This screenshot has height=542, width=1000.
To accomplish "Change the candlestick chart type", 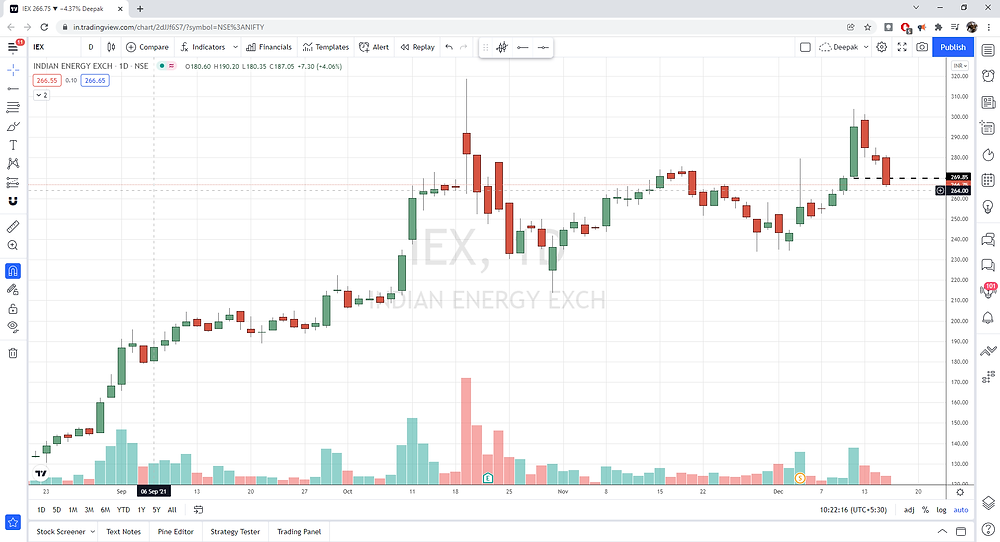I will click(111, 47).
